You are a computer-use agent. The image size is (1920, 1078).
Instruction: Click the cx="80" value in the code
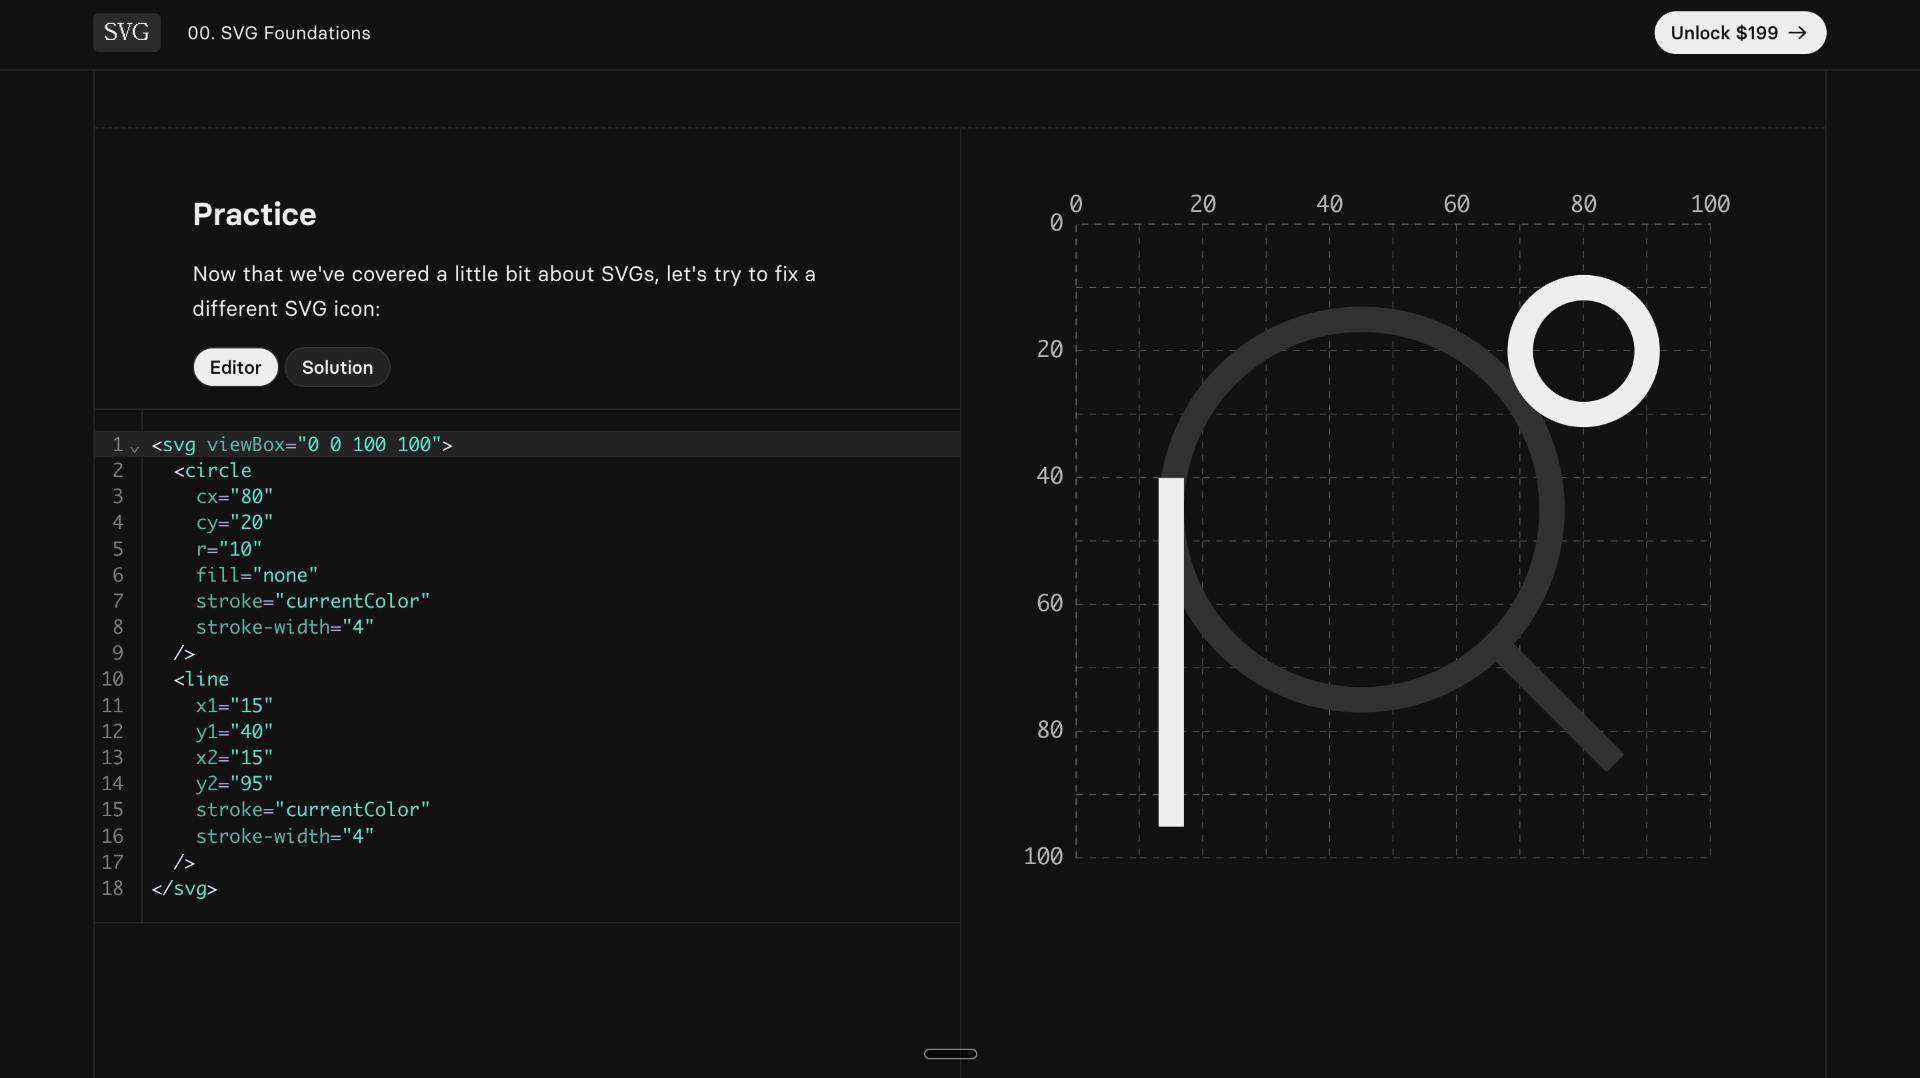[233, 497]
